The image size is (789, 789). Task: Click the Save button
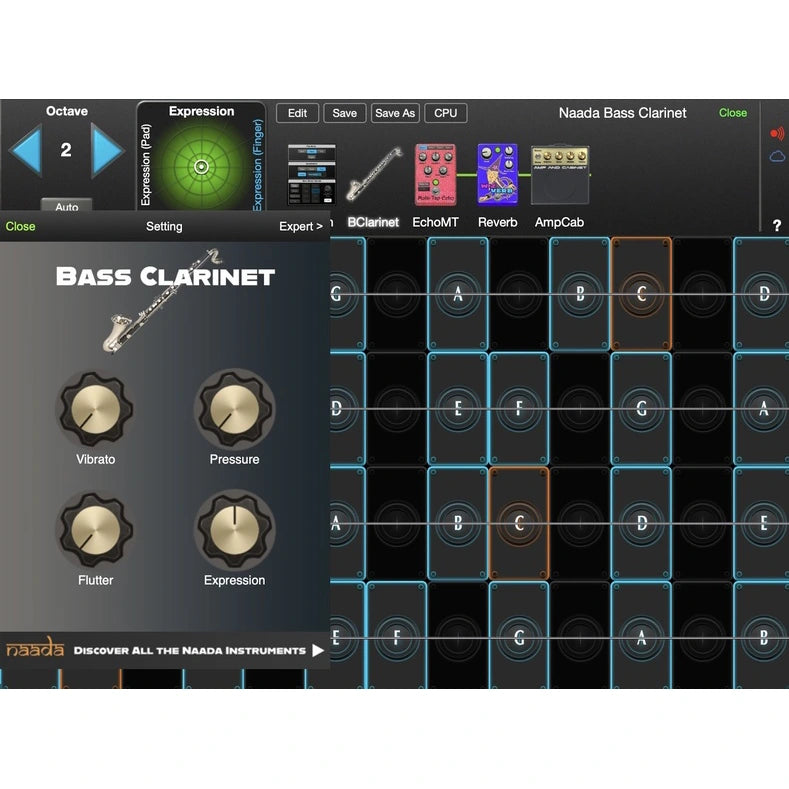click(344, 113)
